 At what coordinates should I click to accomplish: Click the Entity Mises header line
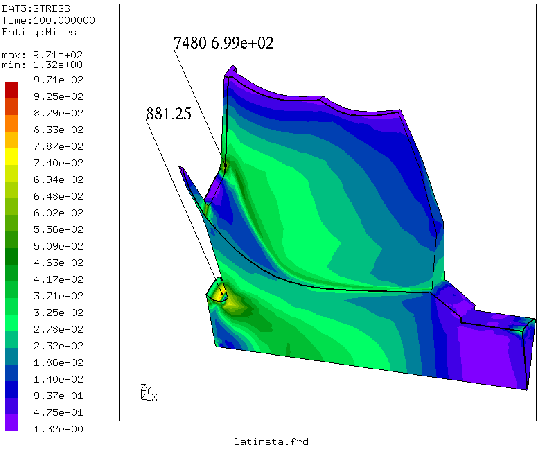(x=39, y=32)
